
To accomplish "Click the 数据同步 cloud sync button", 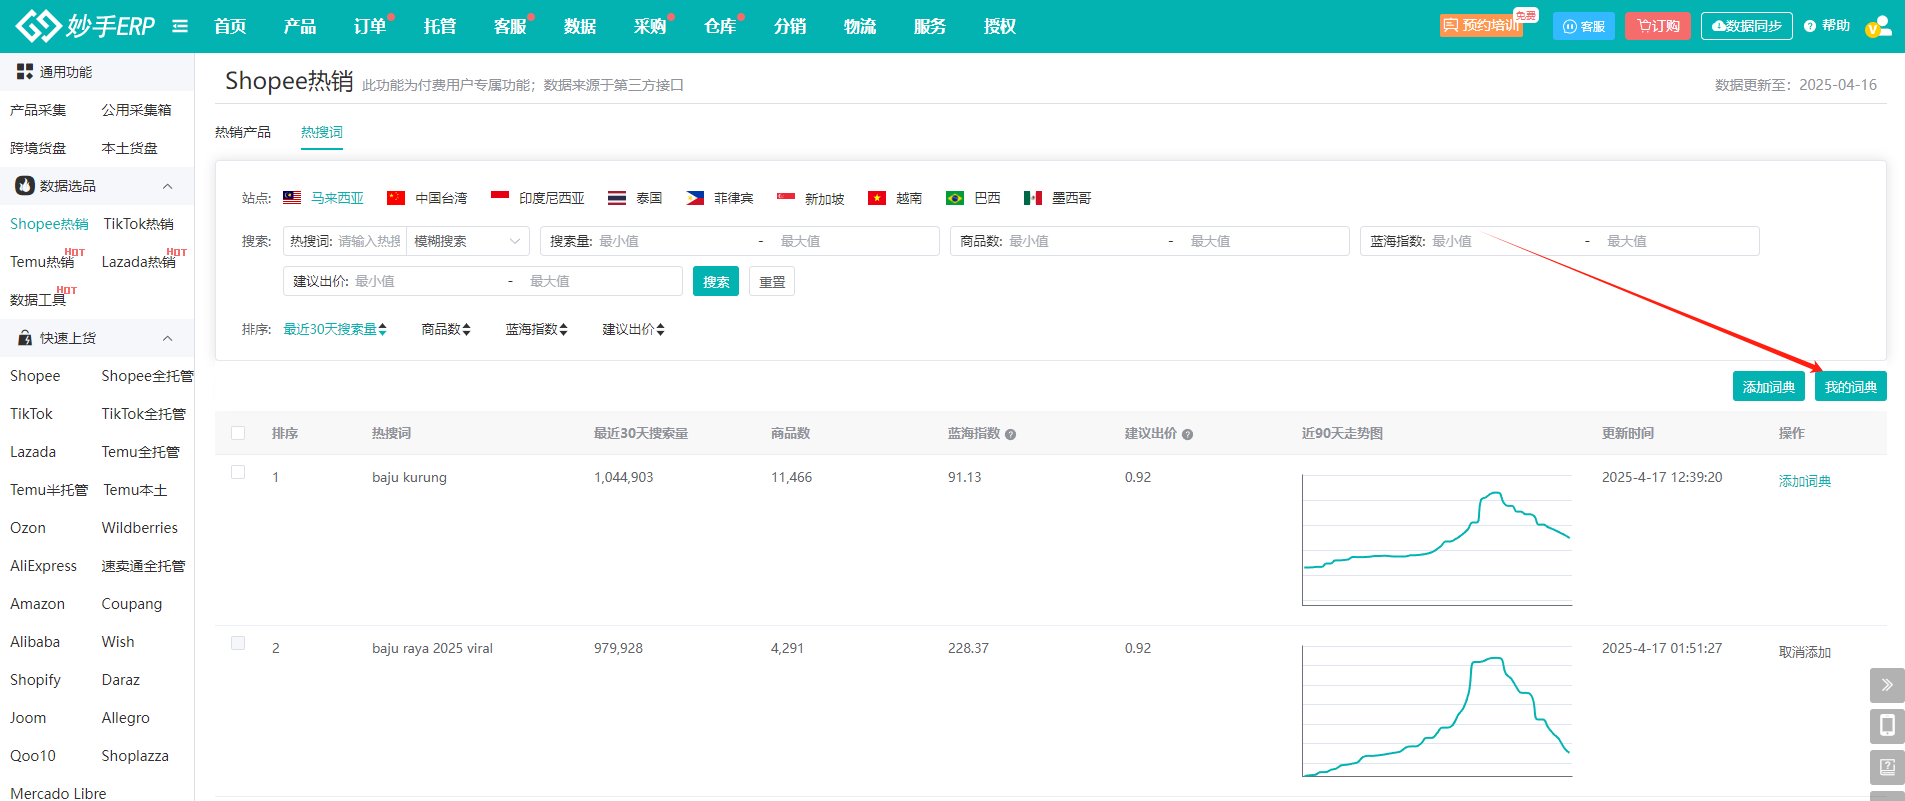I will pos(1746,26).
